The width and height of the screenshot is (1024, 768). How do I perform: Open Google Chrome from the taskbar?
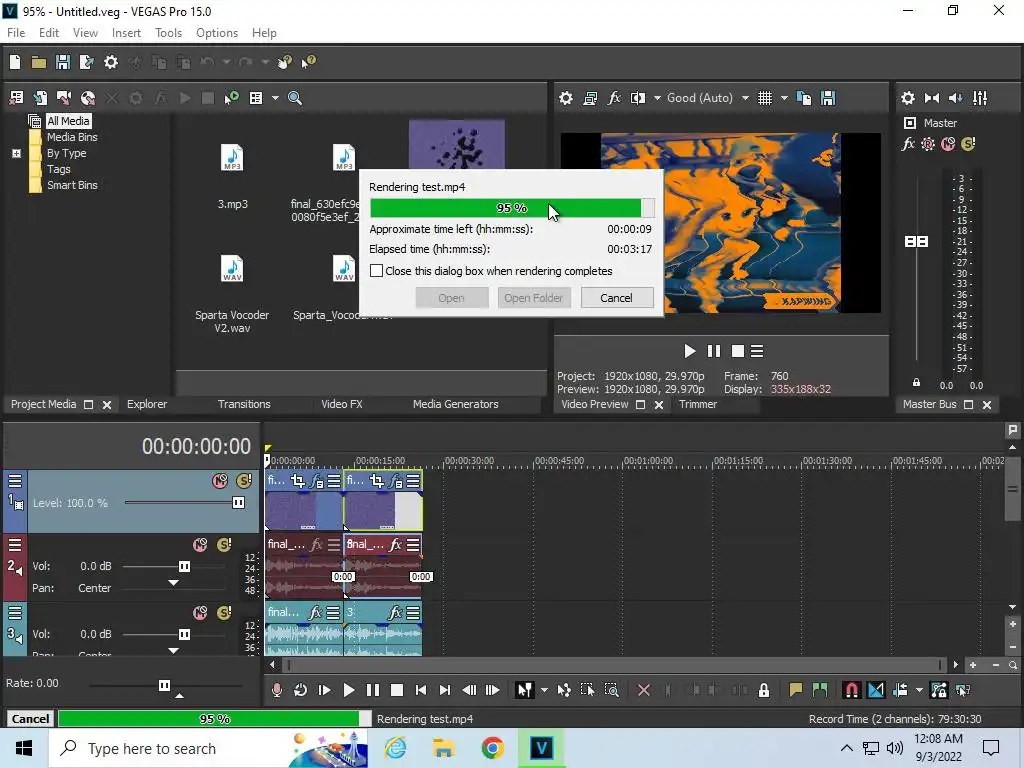pyautogui.click(x=493, y=748)
